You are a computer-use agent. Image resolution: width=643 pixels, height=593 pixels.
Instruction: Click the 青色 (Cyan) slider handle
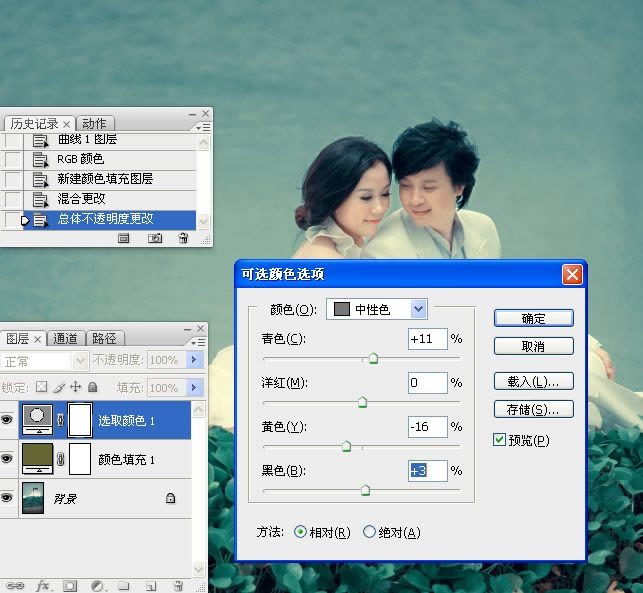(373, 358)
